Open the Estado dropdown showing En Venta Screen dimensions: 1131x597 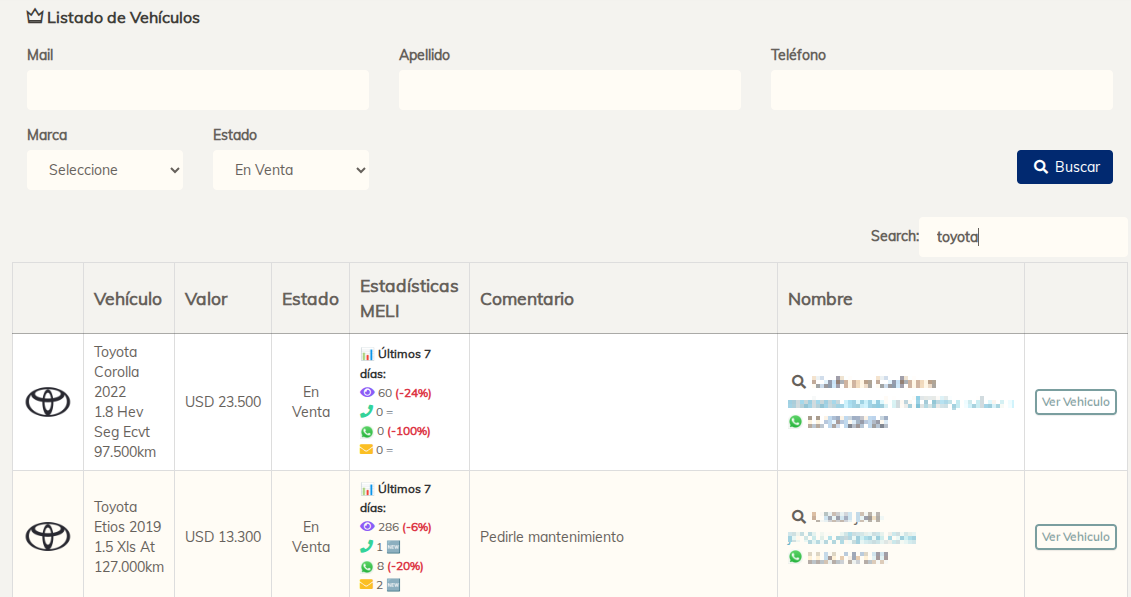[291, 170]
